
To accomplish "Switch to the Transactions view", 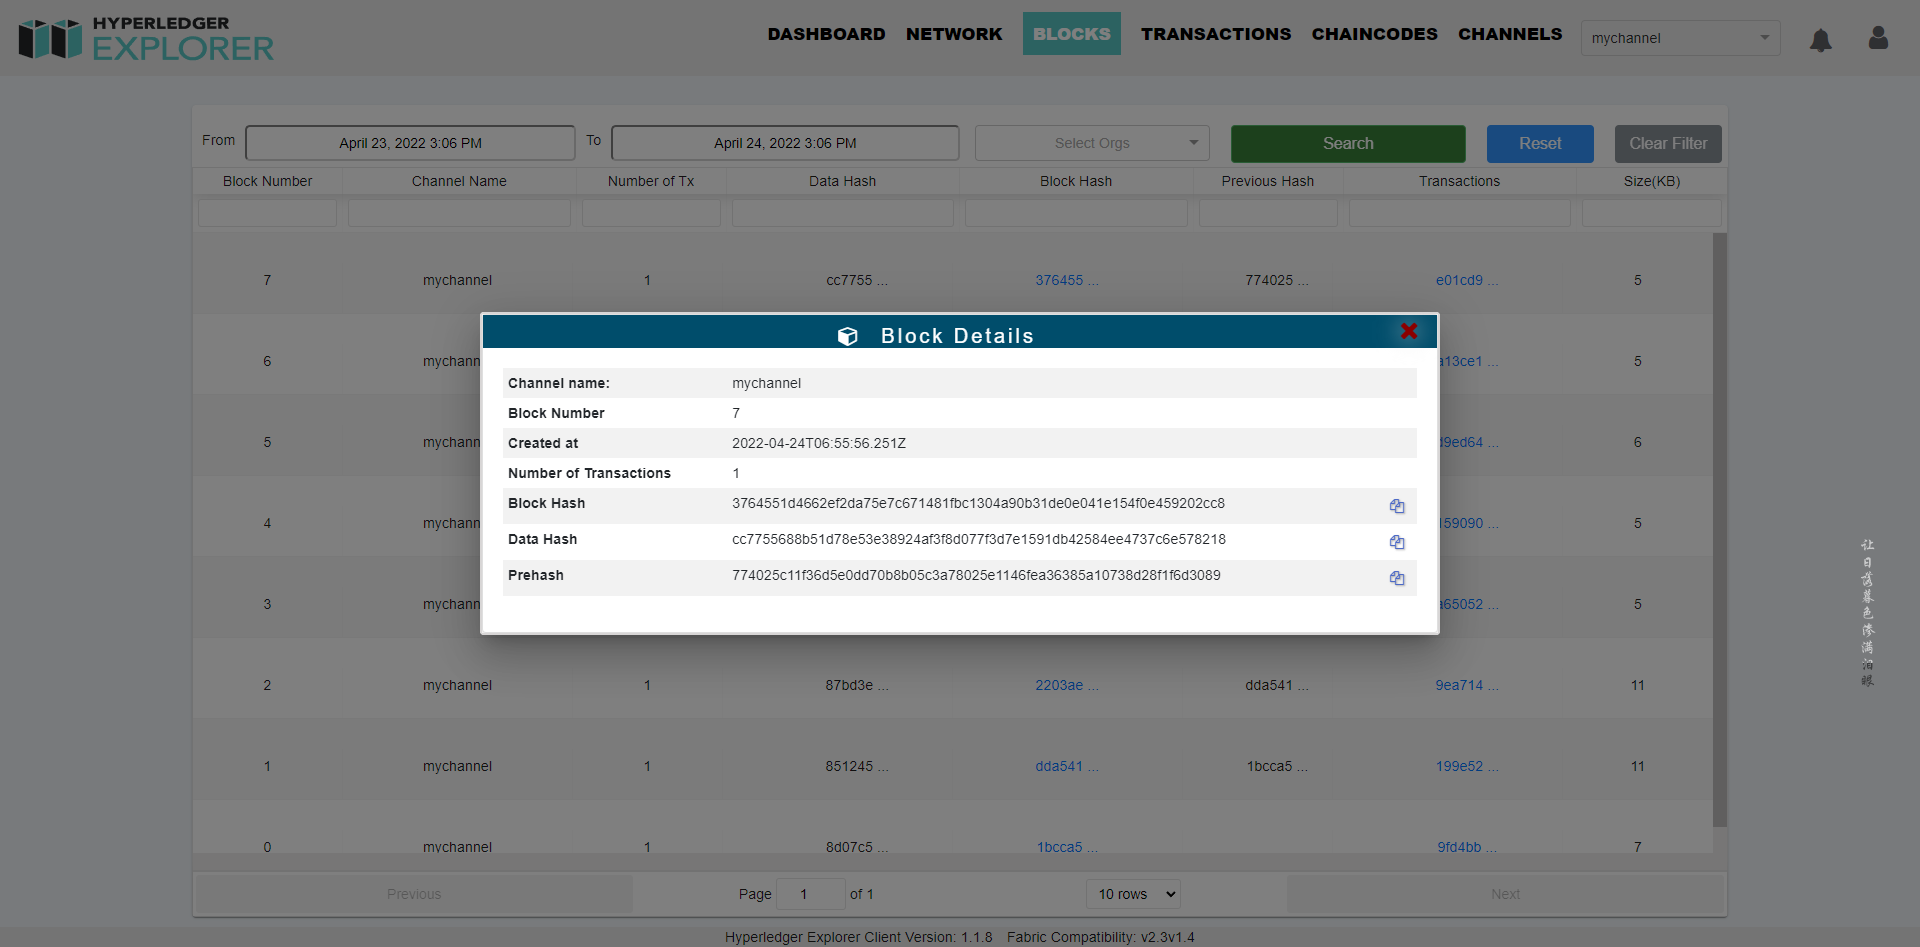I will click(1216, 34).
